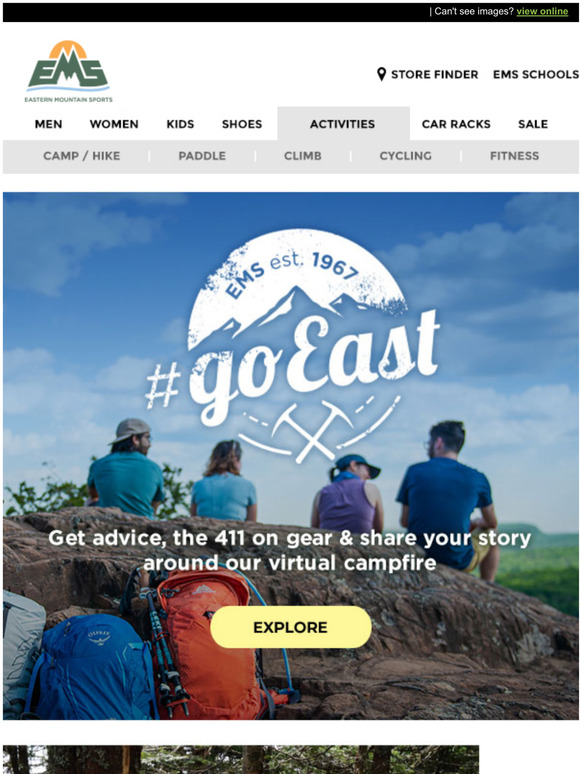
Task: Choose Camp / Hike activity
Action: click(x=81, y=156)
